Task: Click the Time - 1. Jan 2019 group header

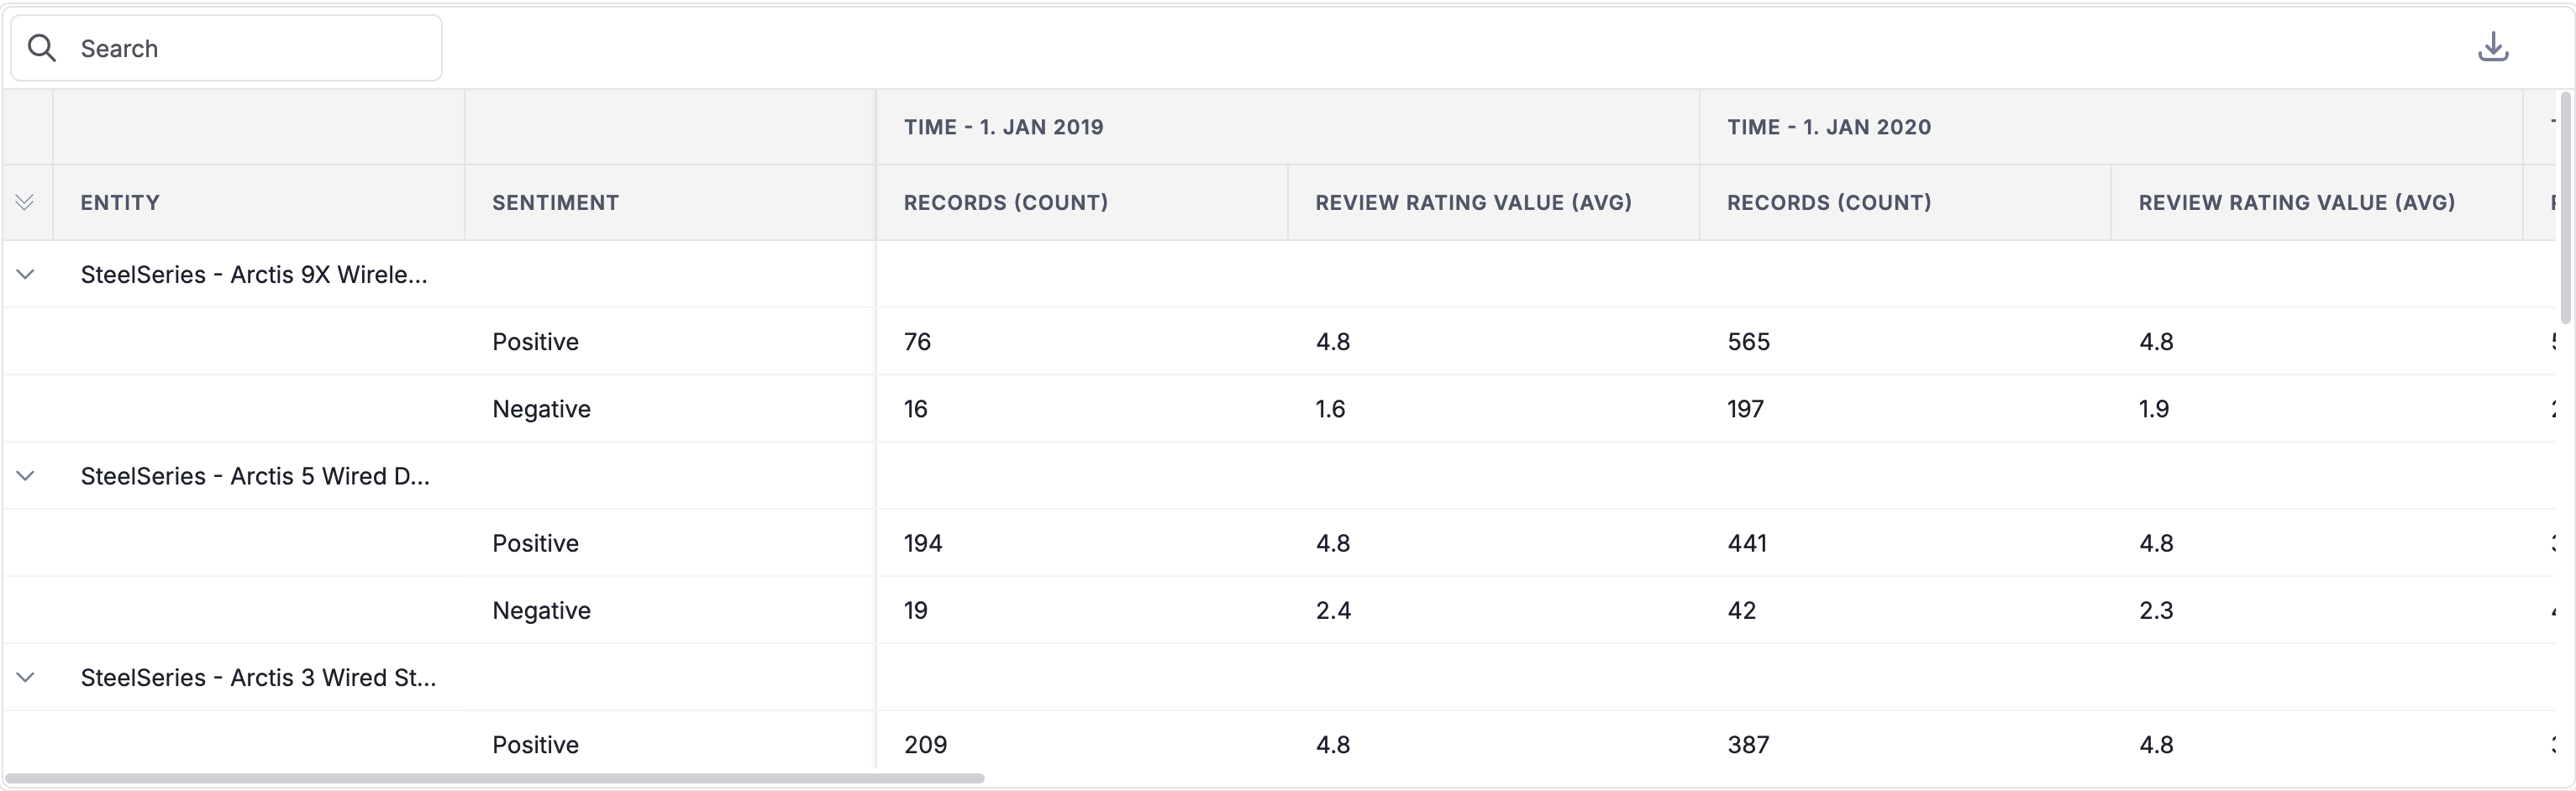Action: (1003, 127)
